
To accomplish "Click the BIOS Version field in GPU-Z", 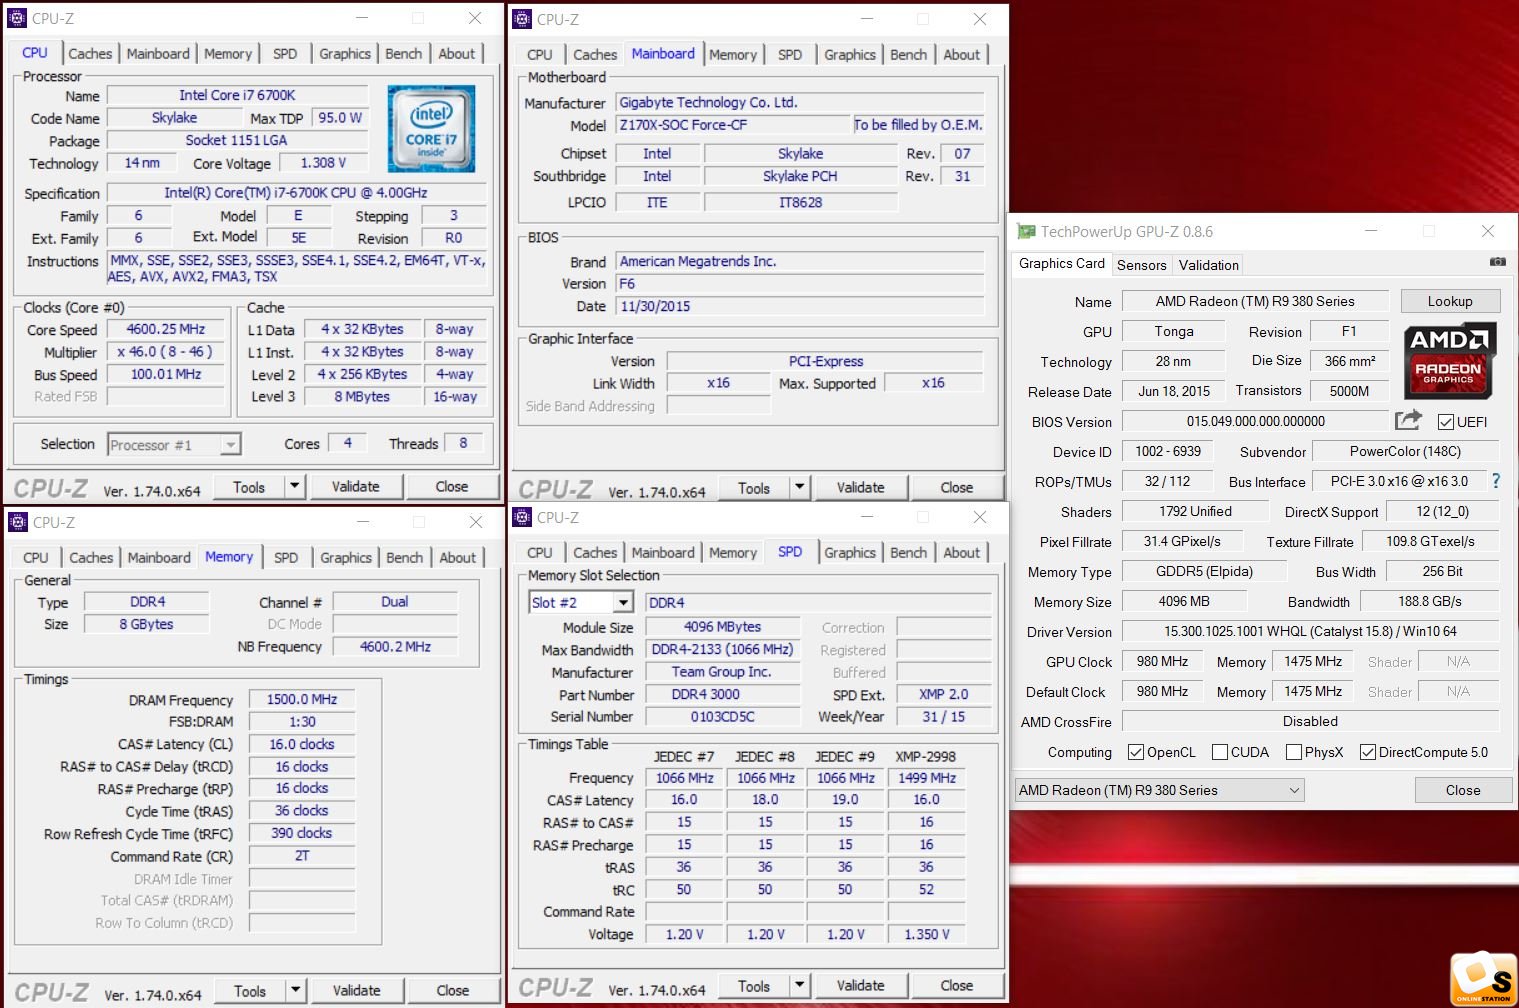I will tap(1256, 421).
